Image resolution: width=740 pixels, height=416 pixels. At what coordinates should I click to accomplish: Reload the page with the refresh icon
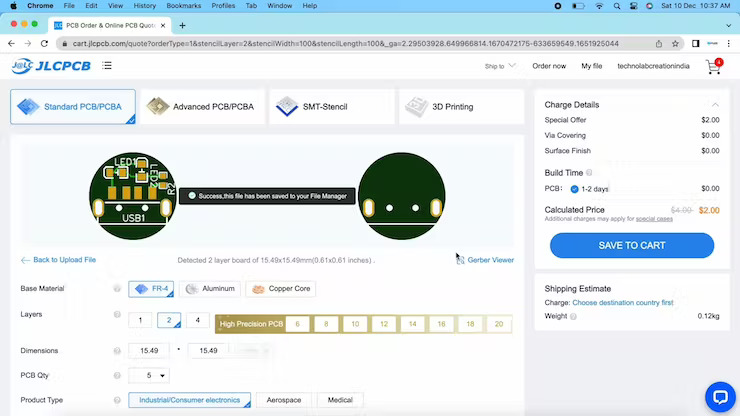pyautogui.click(x=44, y=43)
